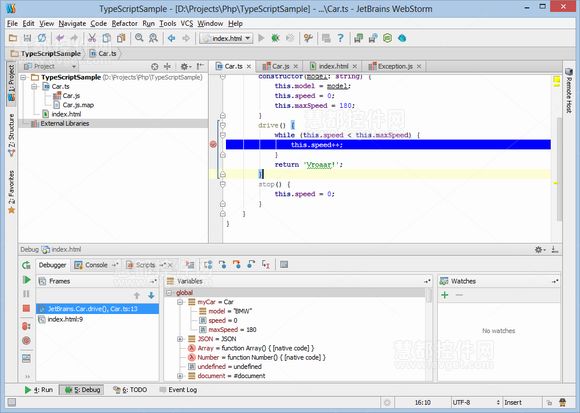This screenshot has height=413, width=580.
Task: Run index.html with green play icon
Action: click(261, 38)
